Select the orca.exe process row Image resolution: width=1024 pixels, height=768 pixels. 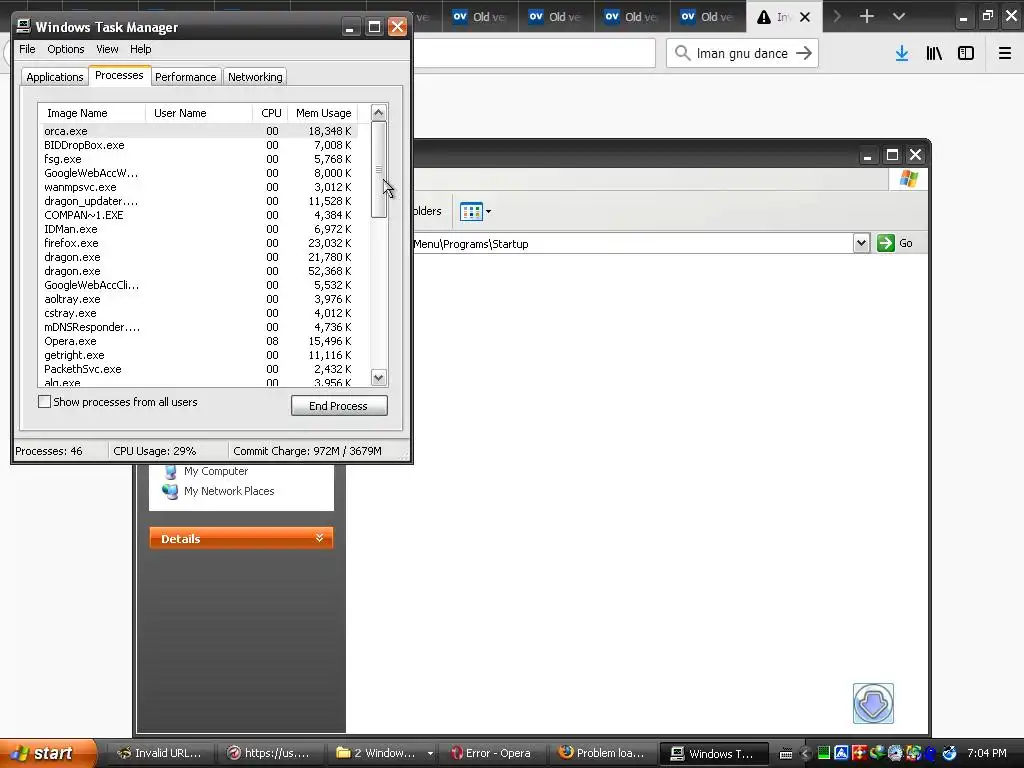tap(198, 131)
